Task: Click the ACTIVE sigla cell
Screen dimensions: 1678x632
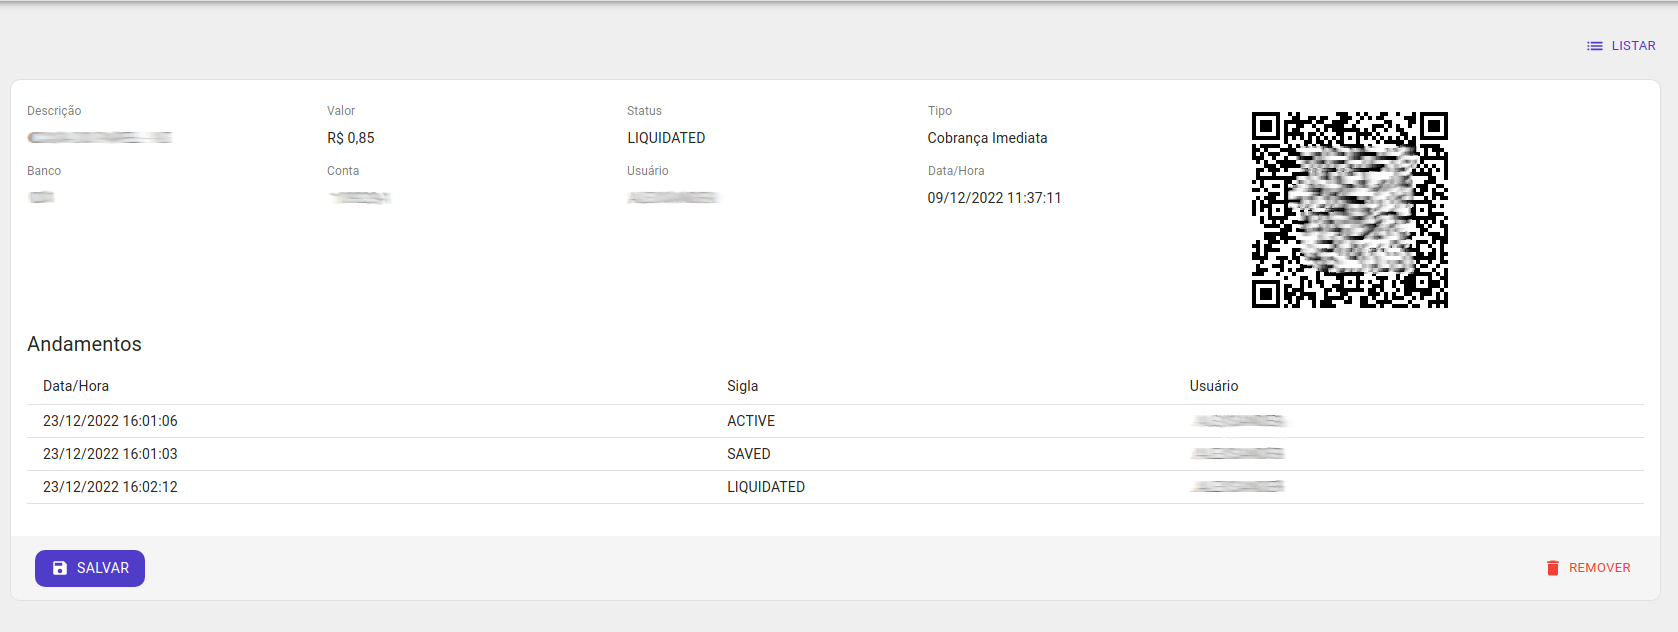Action: click(751, 421)
